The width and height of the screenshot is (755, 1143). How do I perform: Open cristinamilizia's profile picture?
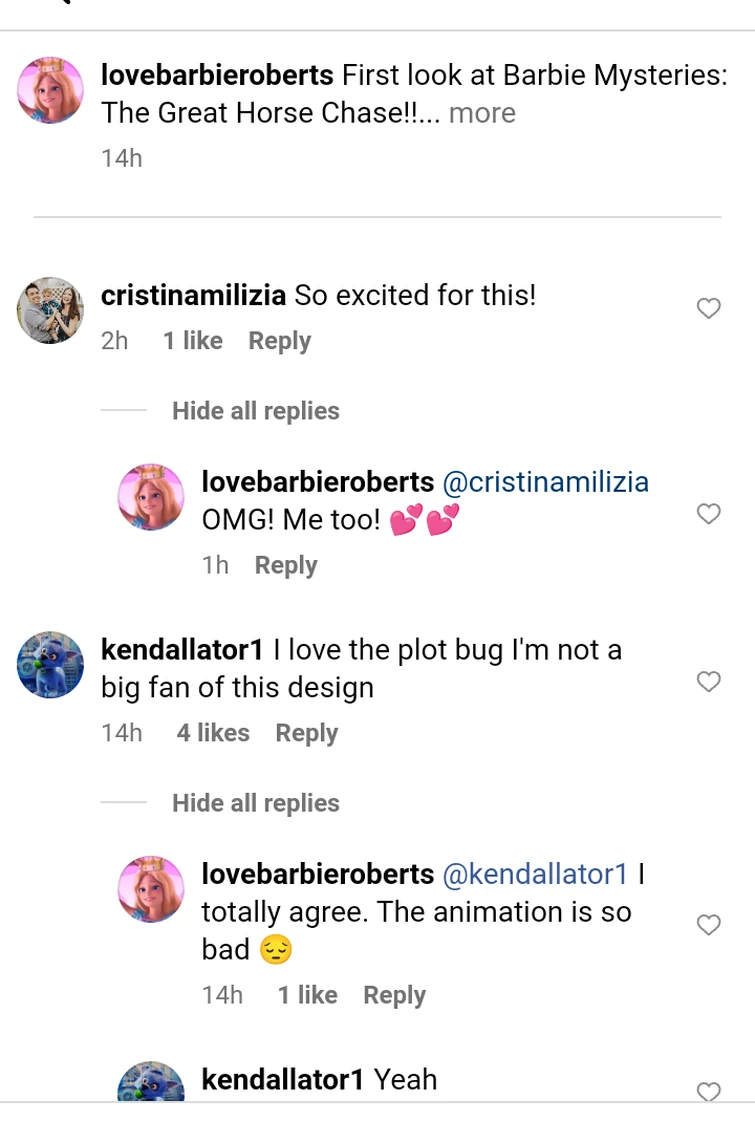(51, 310)
